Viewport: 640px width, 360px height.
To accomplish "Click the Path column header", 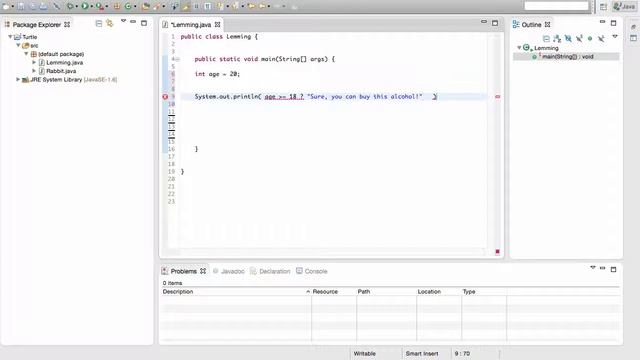I will (386, 291).
